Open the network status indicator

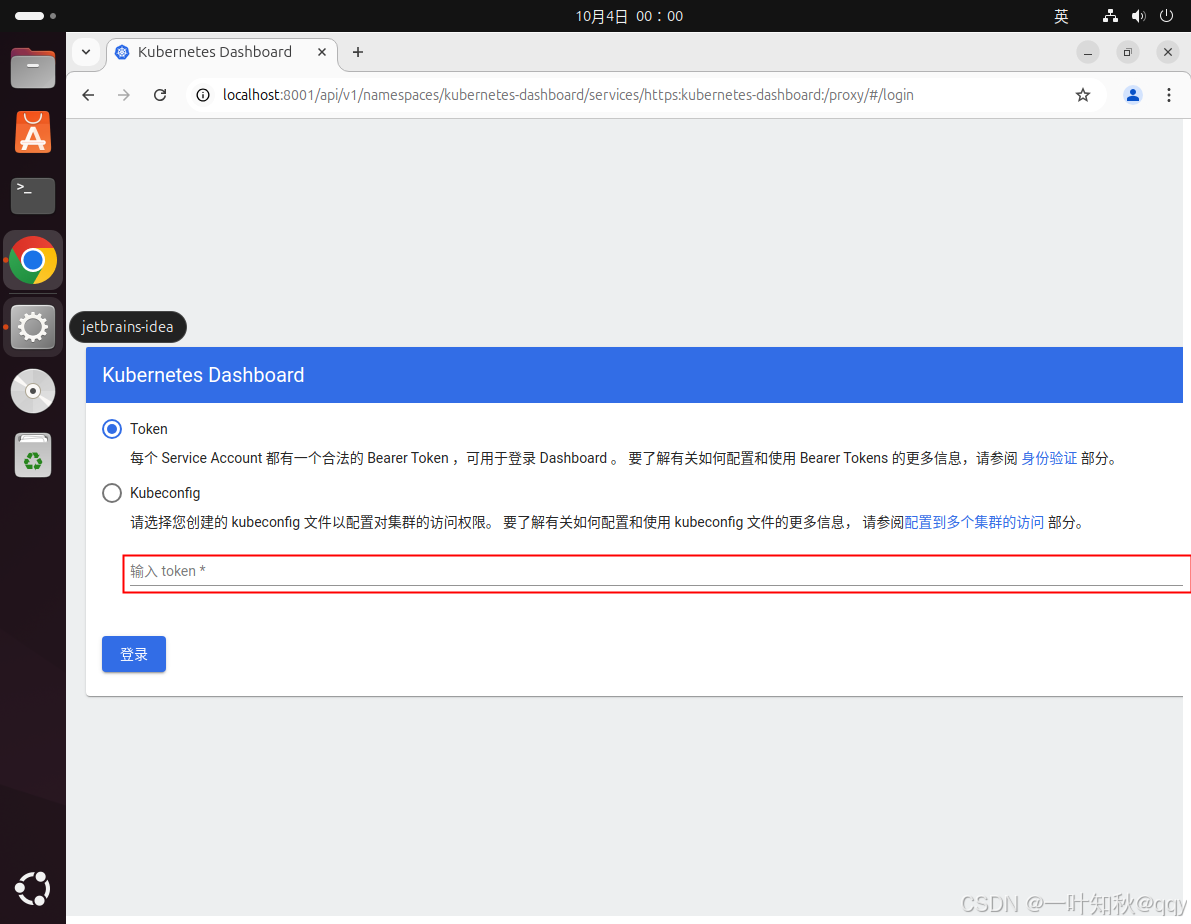(1110, 16)
